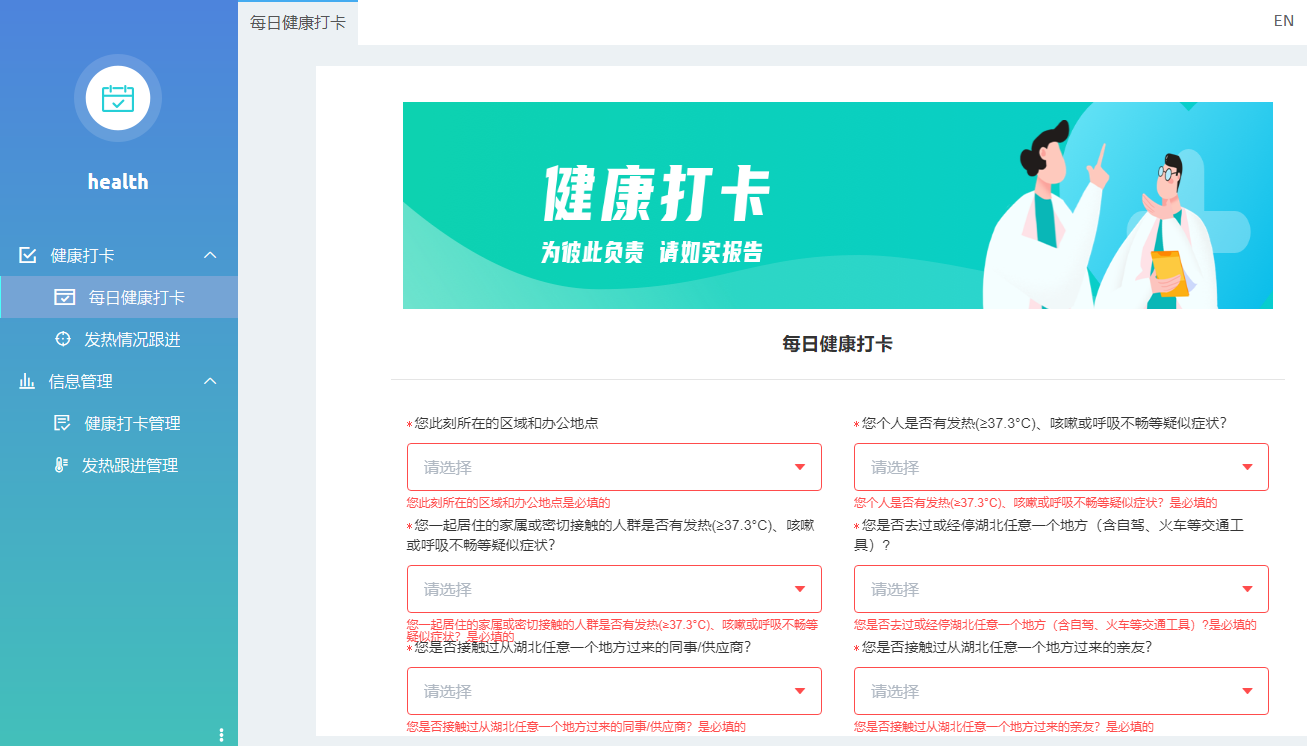The image size is (1307, 746).
Task: Click the label 您此刻所在的区域和办公地点
Action: coord(506,423)
